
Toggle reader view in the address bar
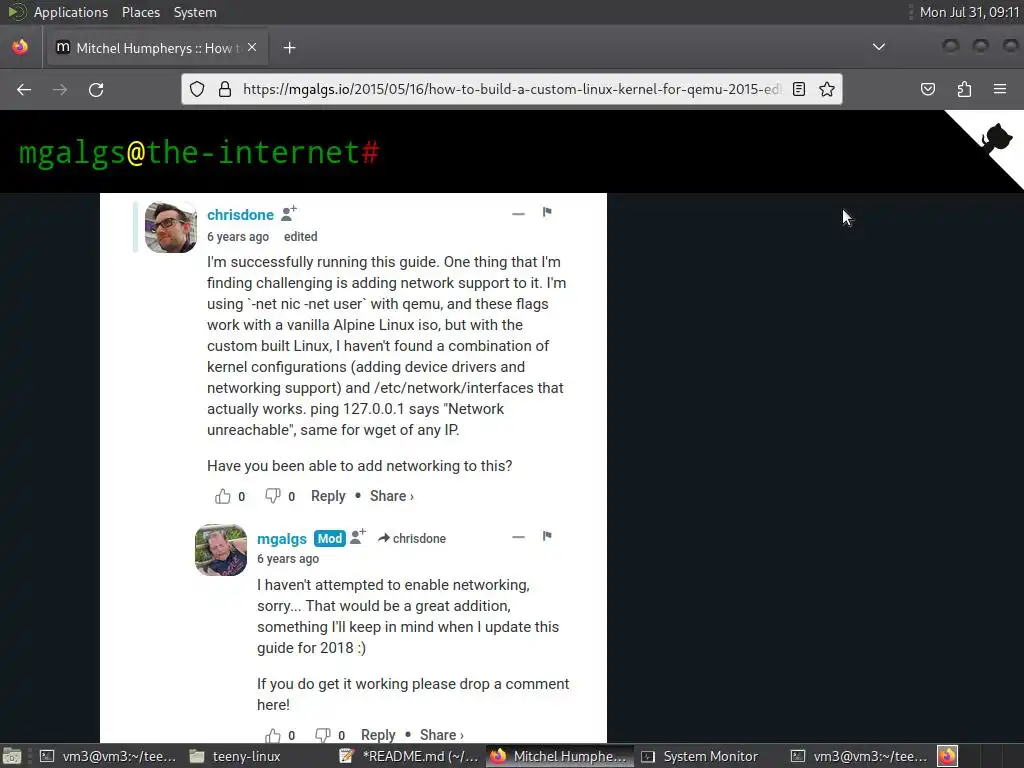[x=799, y=89]
